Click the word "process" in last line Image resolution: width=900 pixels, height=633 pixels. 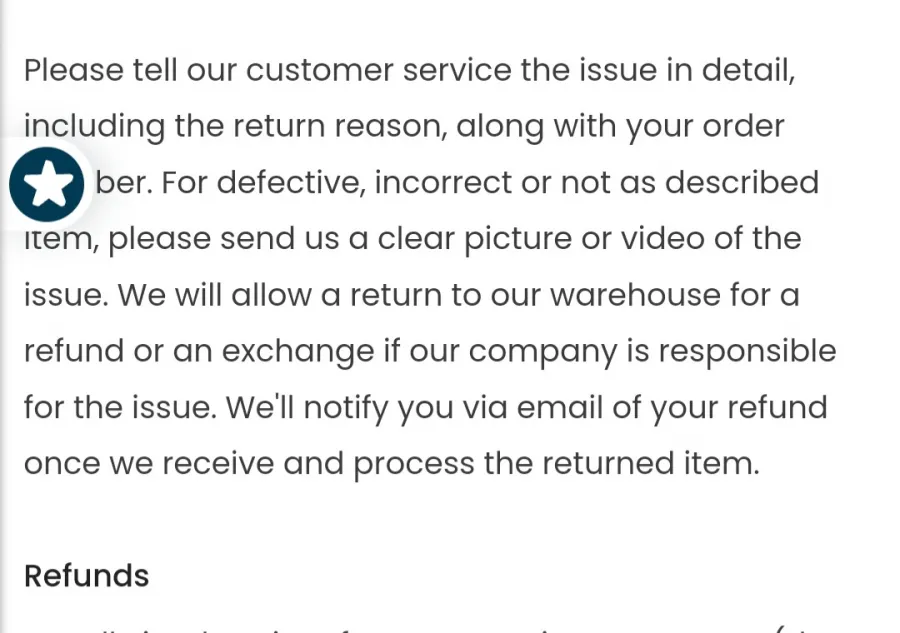coord(414,464)
